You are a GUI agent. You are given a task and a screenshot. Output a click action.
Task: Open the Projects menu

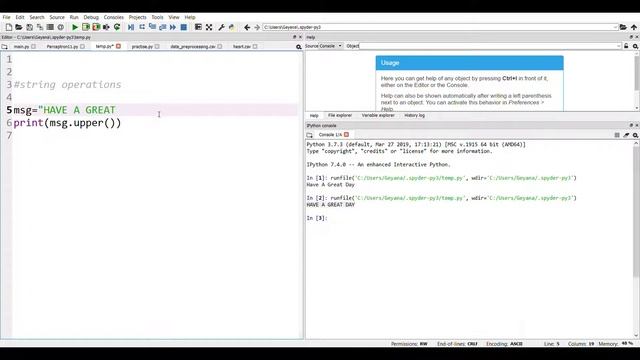coord(138,17)
